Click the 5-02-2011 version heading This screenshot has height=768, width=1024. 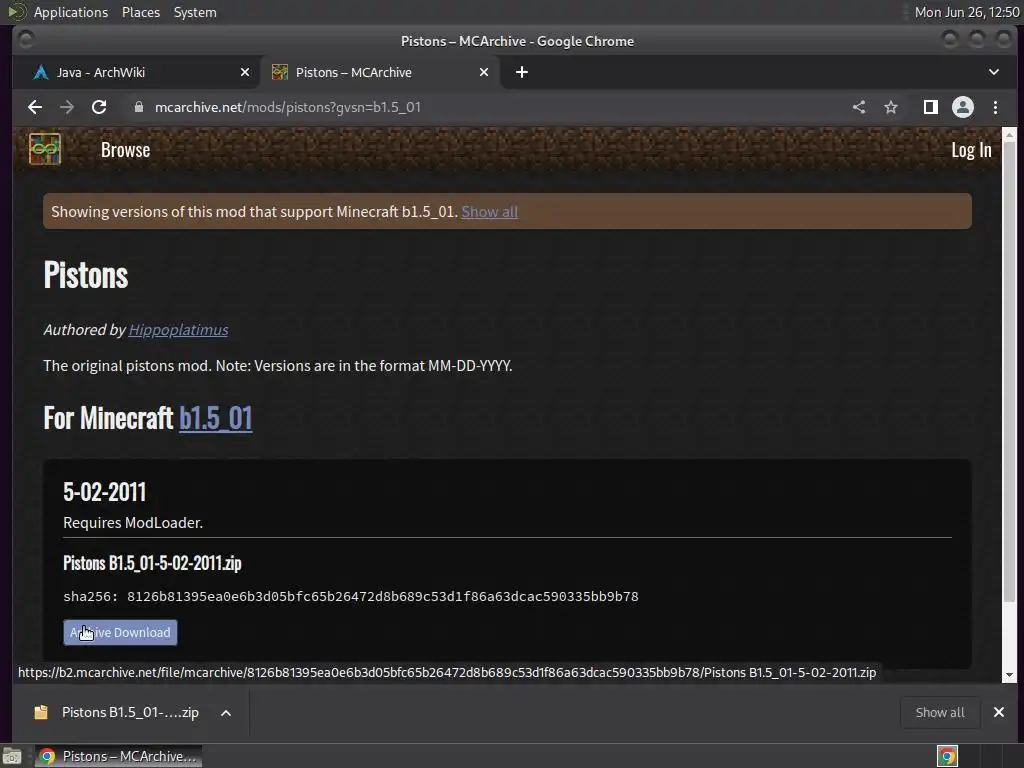[104, 492]
